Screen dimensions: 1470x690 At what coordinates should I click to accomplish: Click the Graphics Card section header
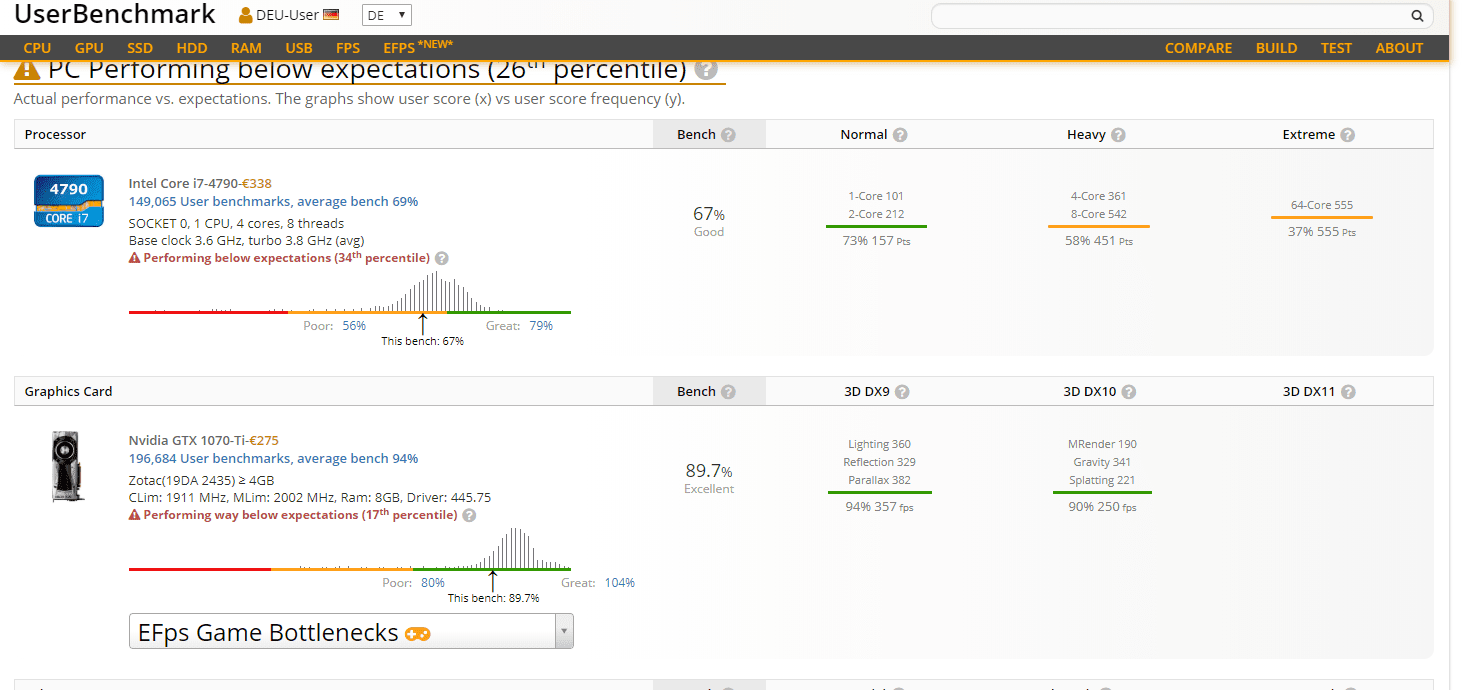(68, 391)
